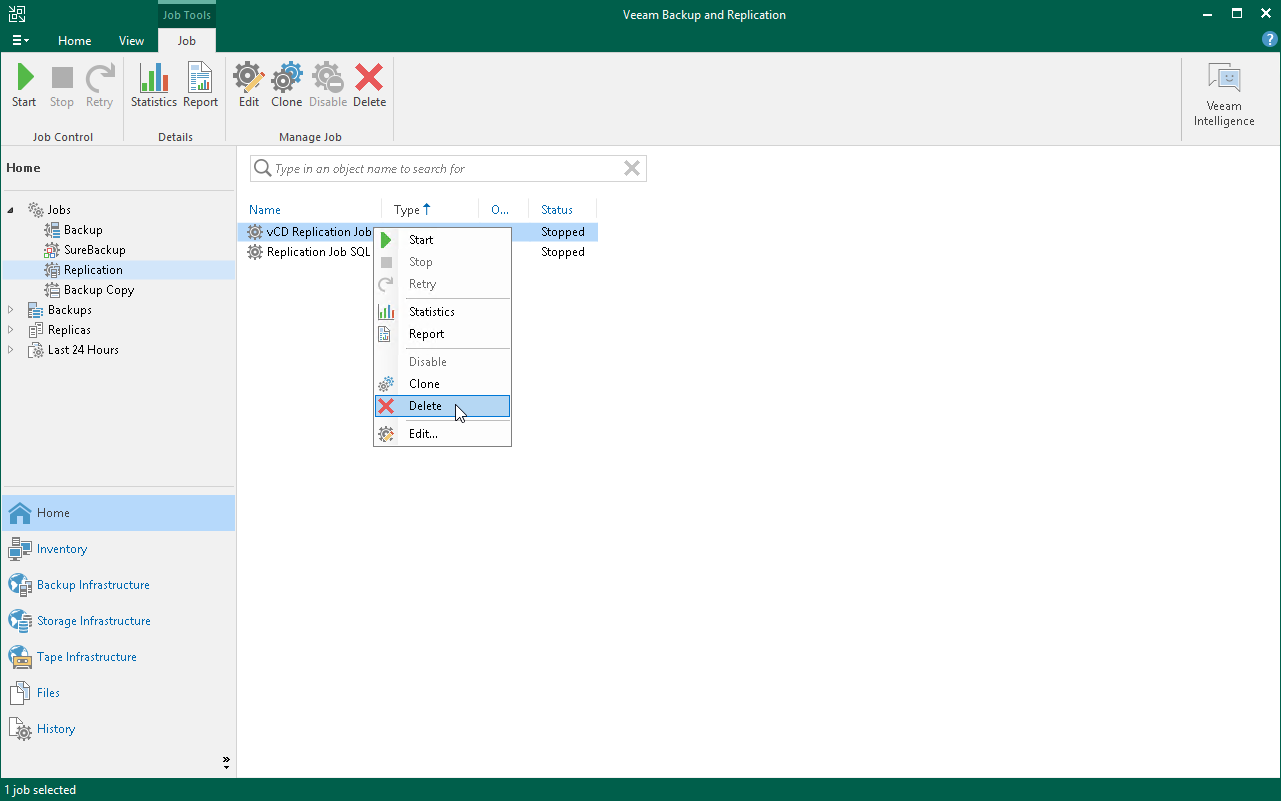Choose Delete from the context menu

(x=424, y=406)
